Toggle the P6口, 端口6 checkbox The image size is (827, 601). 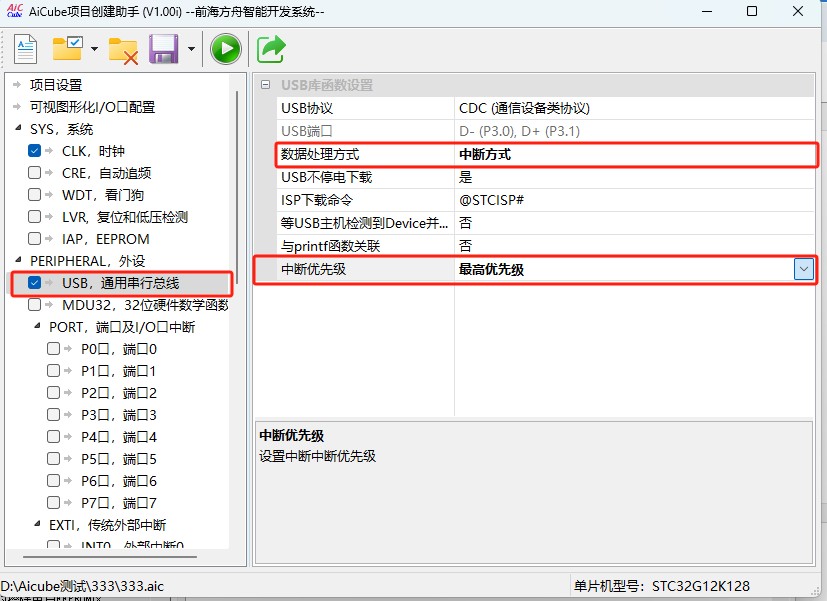[x=53, y=480]
